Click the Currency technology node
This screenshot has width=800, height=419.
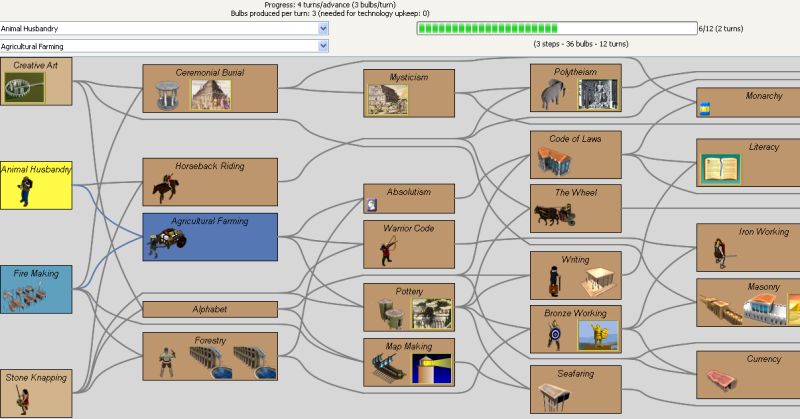[747, 375]
